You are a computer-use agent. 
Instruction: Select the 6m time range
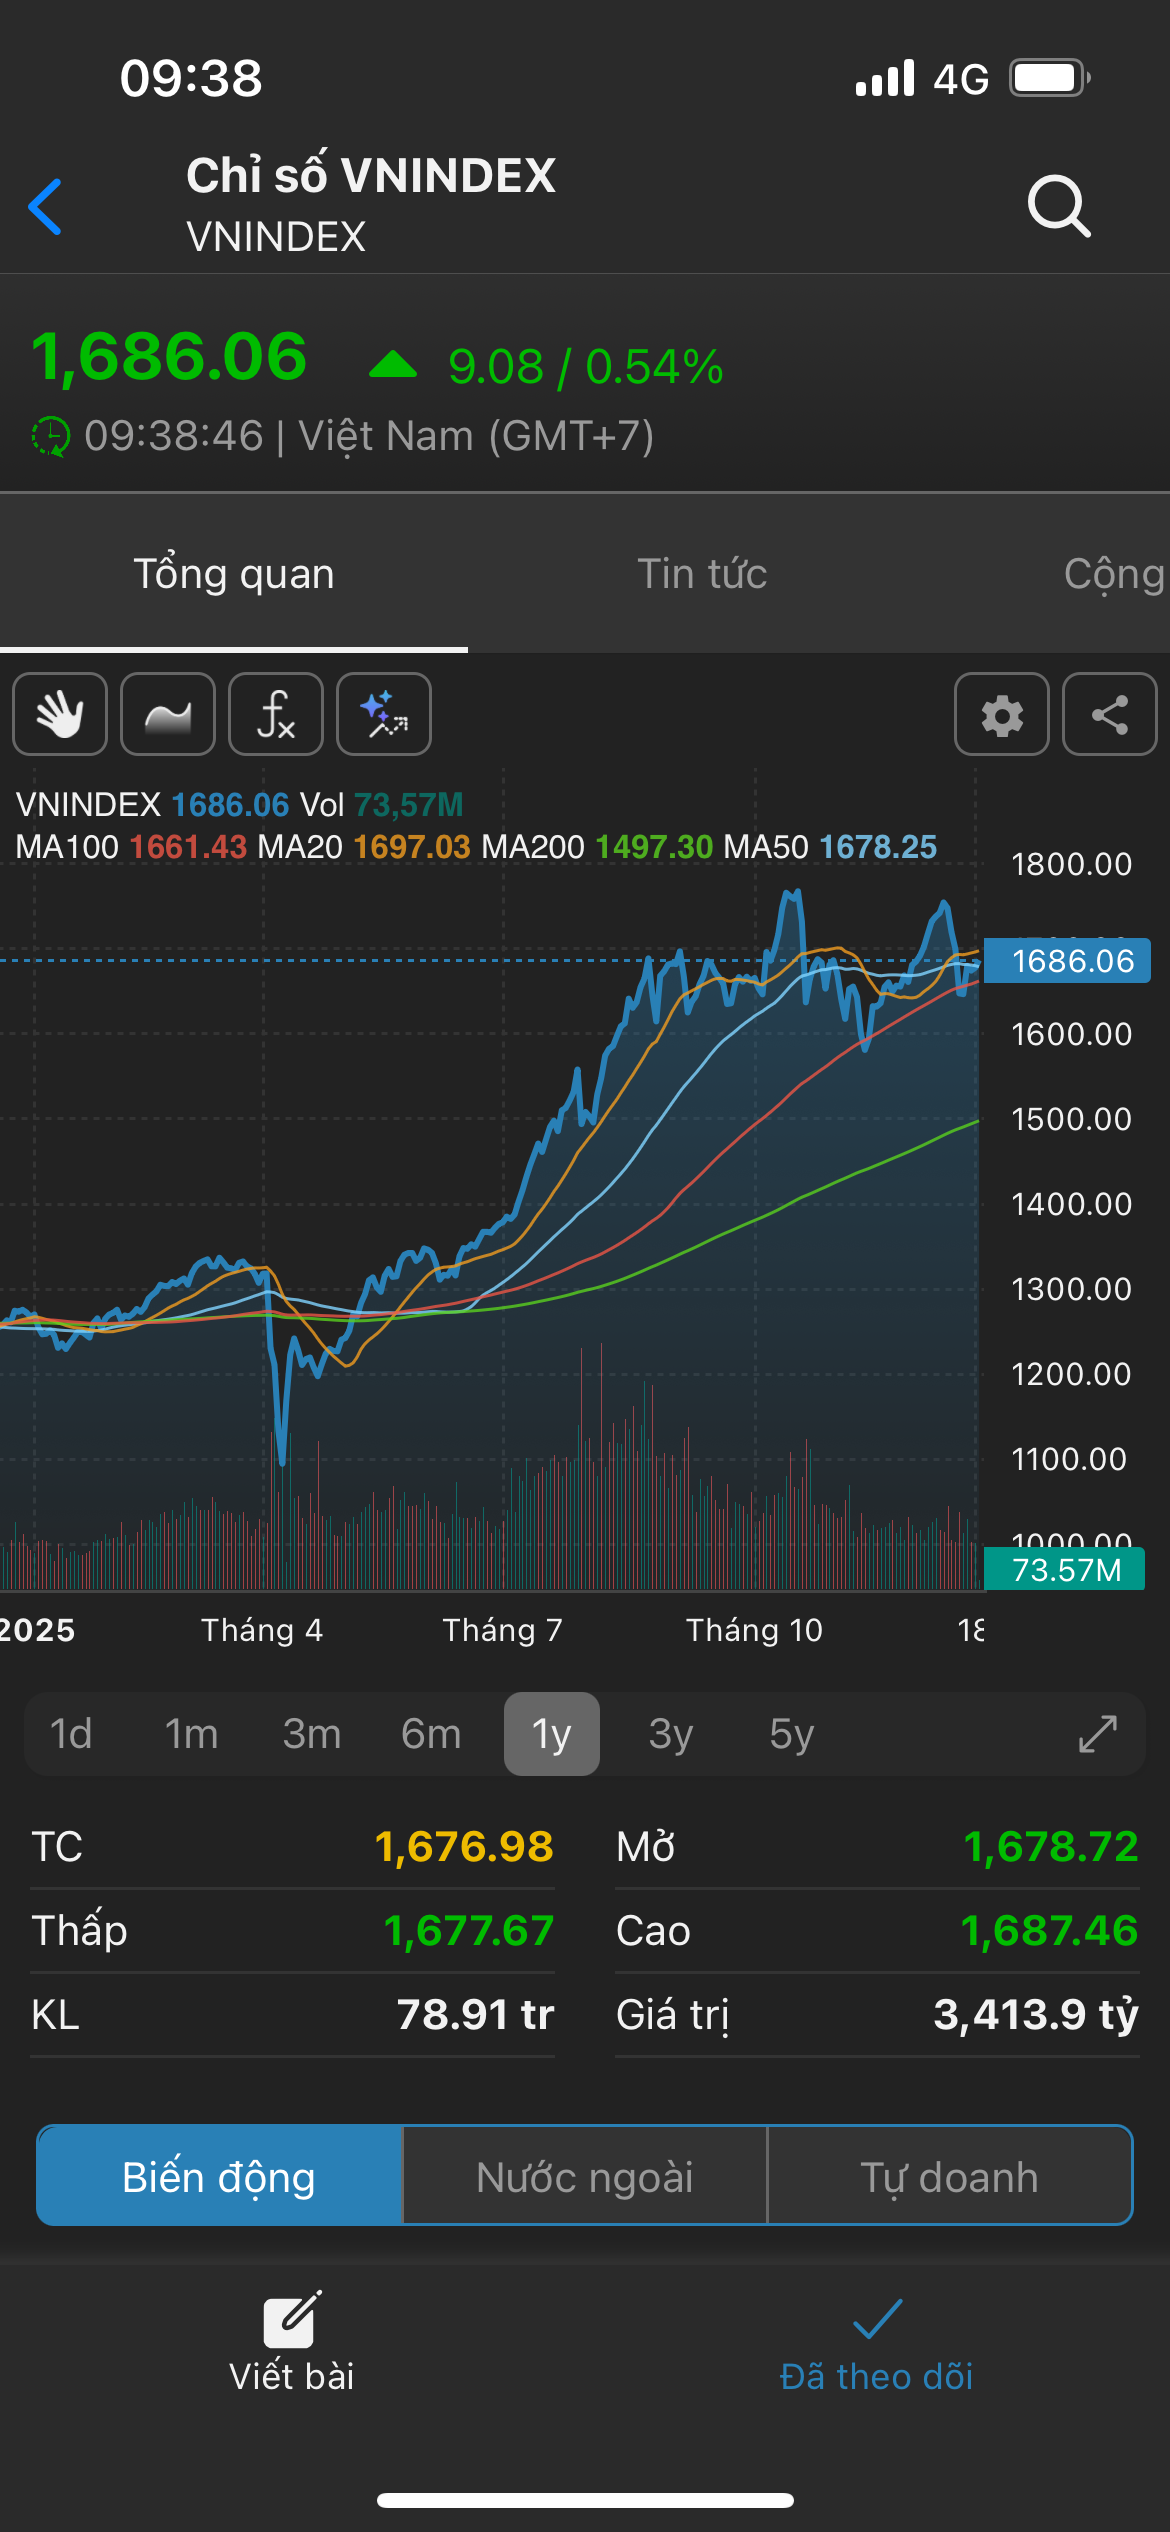[x=431, y=1734]
